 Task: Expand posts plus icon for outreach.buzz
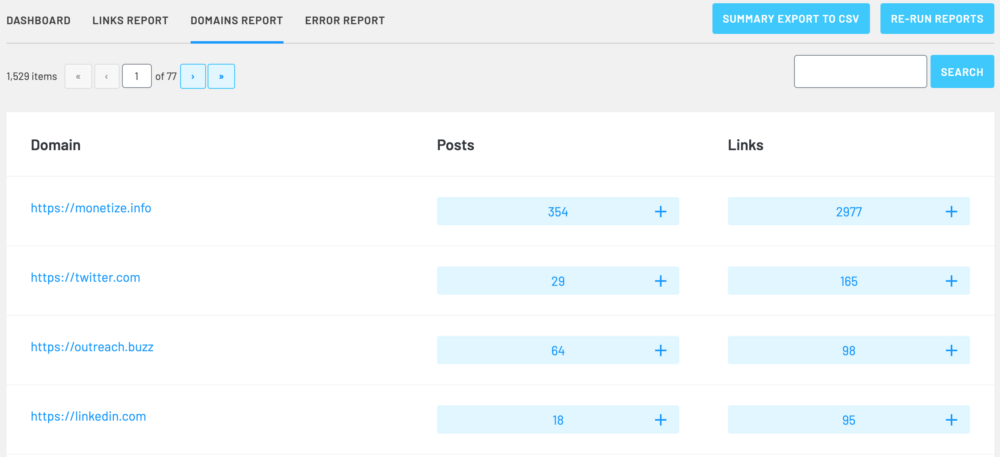click(x=661, y=351)
